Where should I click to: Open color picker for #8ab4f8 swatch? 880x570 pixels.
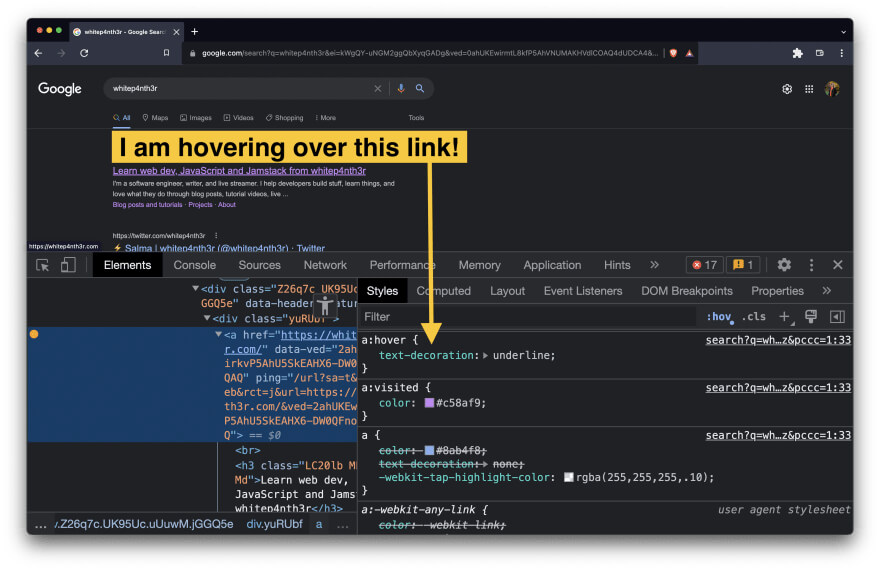point(429,451)
